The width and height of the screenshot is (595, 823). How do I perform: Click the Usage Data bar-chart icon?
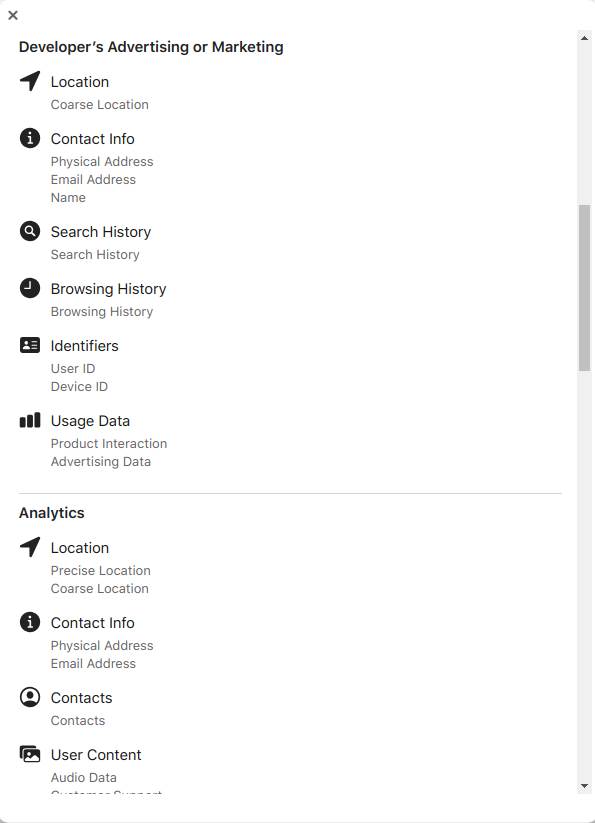[29, 420]
